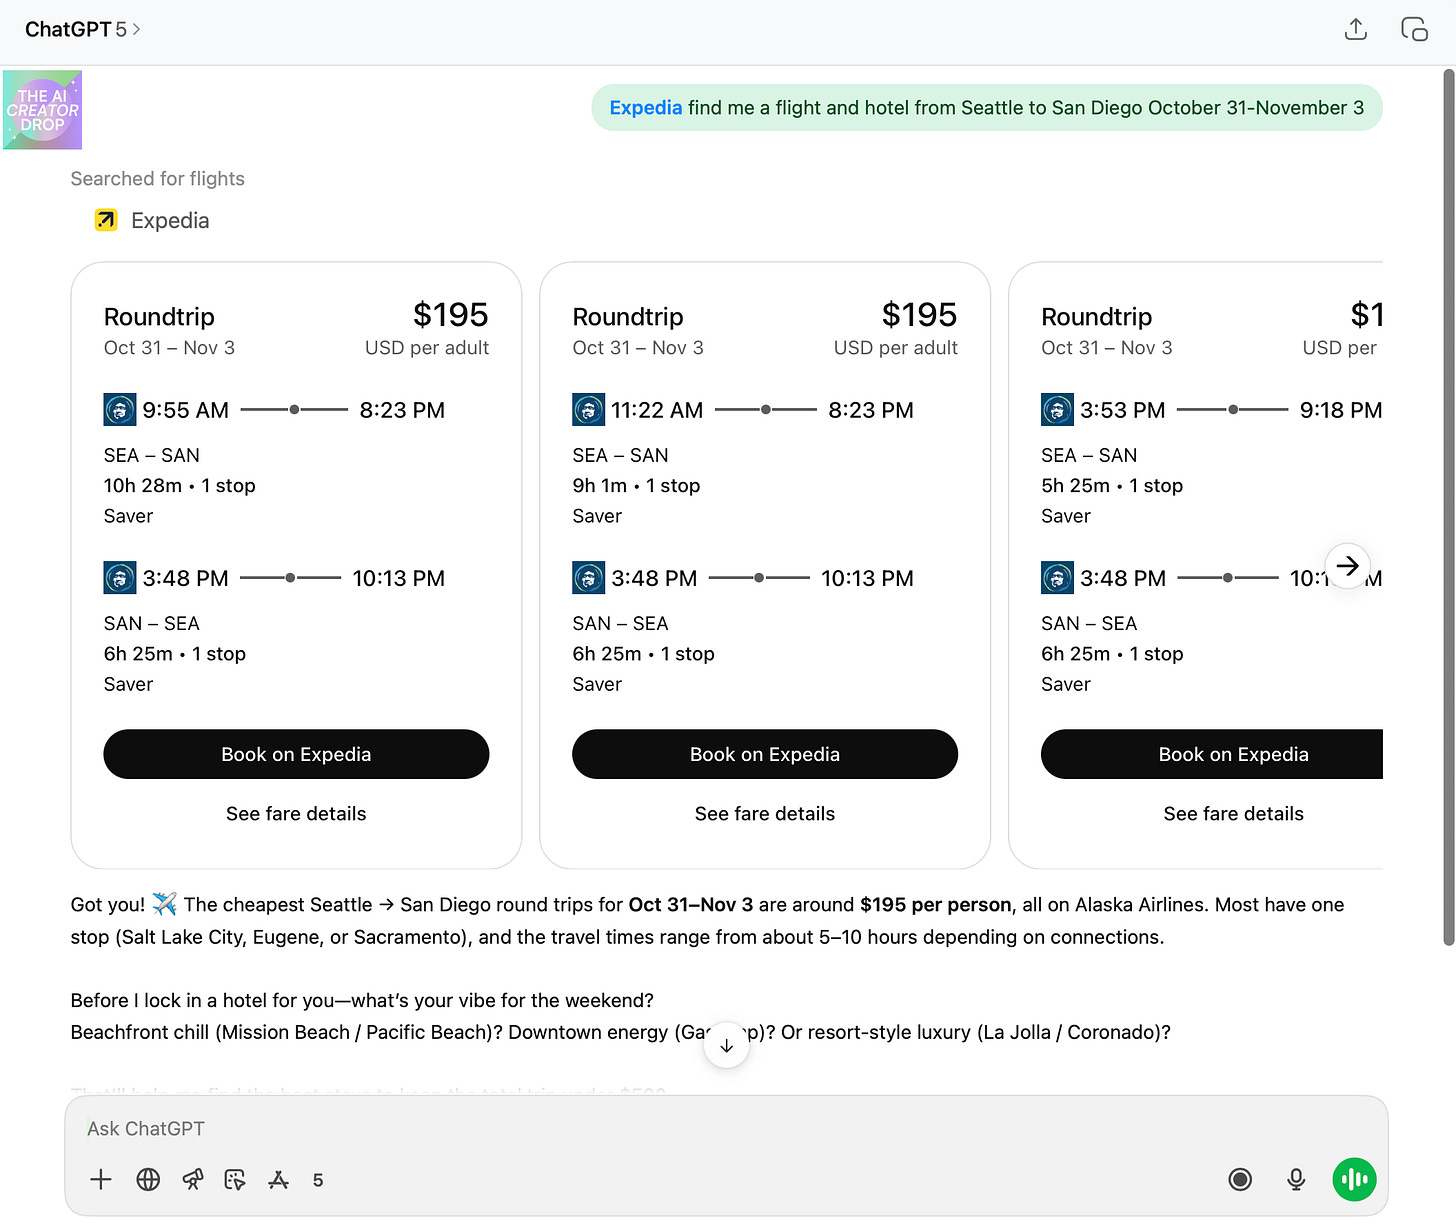
Task: See fare details for the second flight
Action: tap(764, 813)
